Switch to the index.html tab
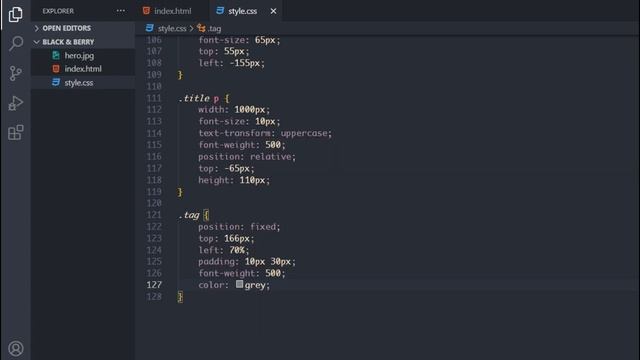The height and width of the screenshot is (360, 640). [x=172, y=11]
